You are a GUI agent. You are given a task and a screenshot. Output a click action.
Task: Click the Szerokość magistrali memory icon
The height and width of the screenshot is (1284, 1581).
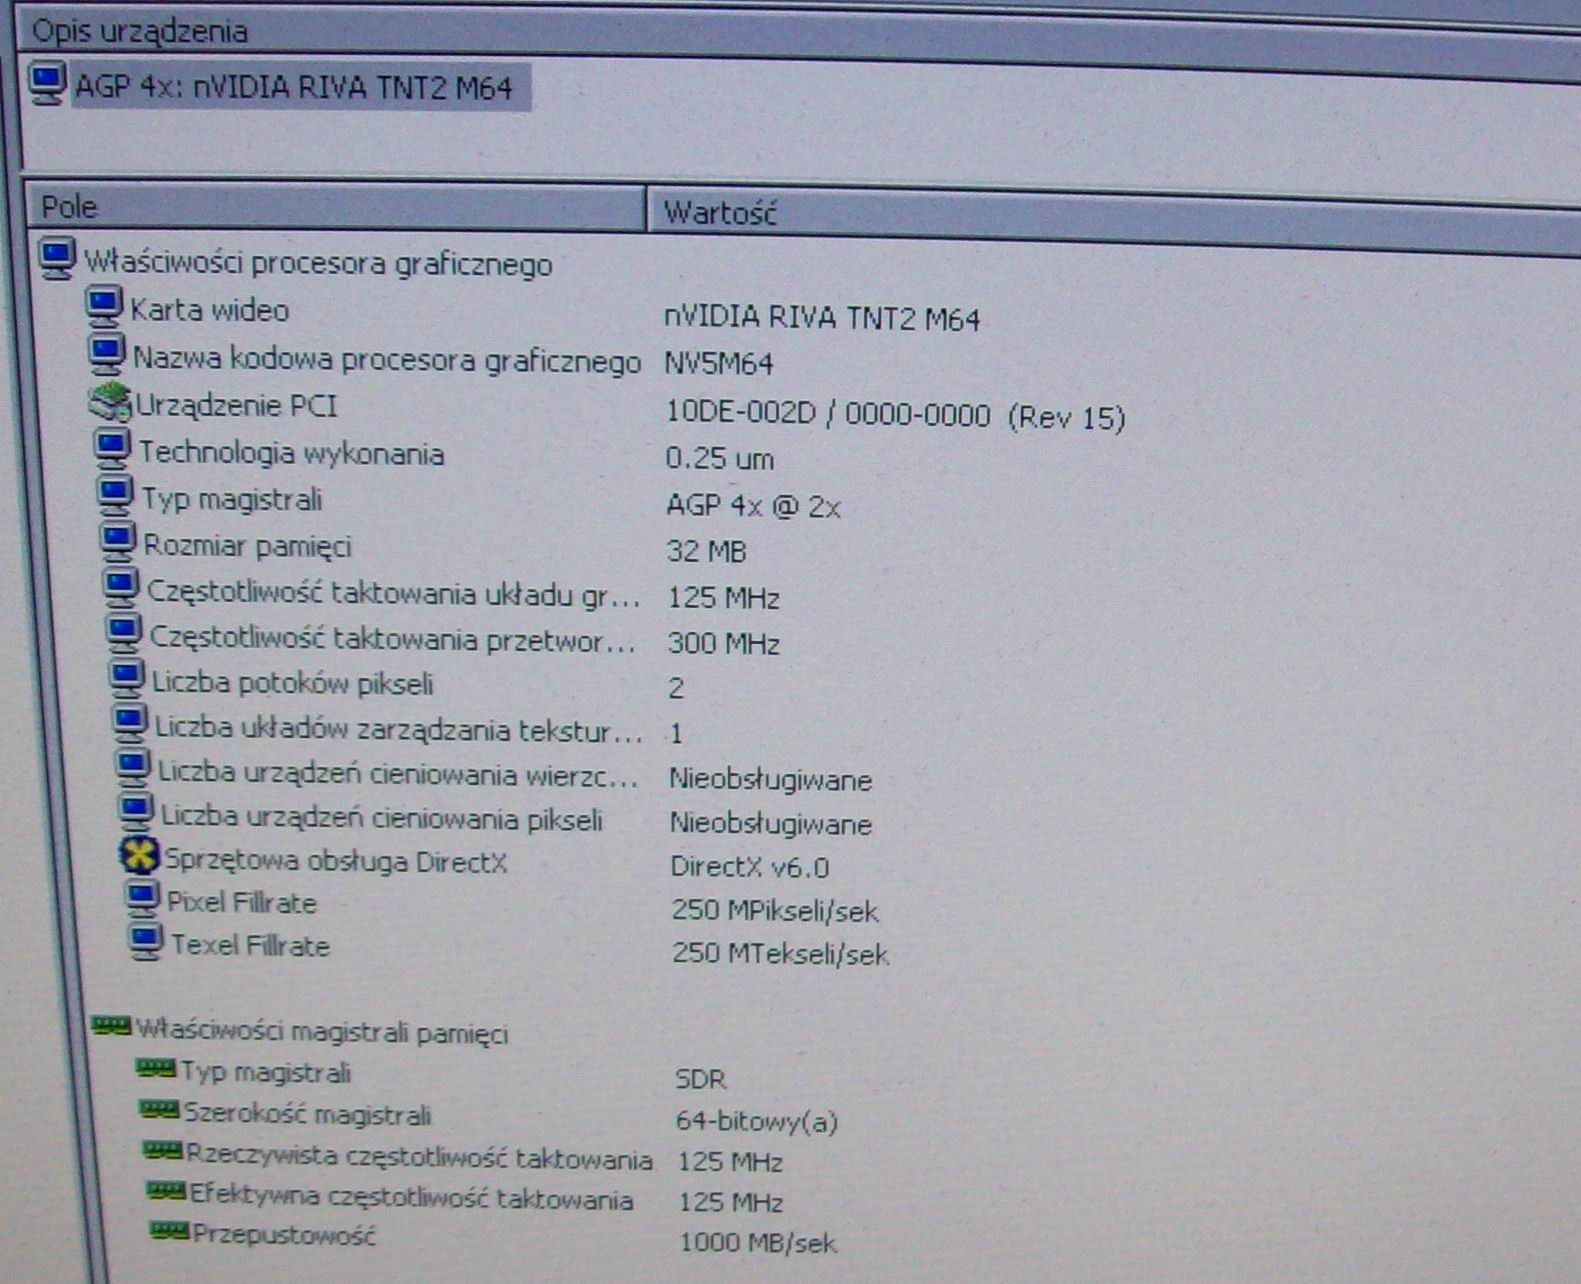click(159, 1109)
